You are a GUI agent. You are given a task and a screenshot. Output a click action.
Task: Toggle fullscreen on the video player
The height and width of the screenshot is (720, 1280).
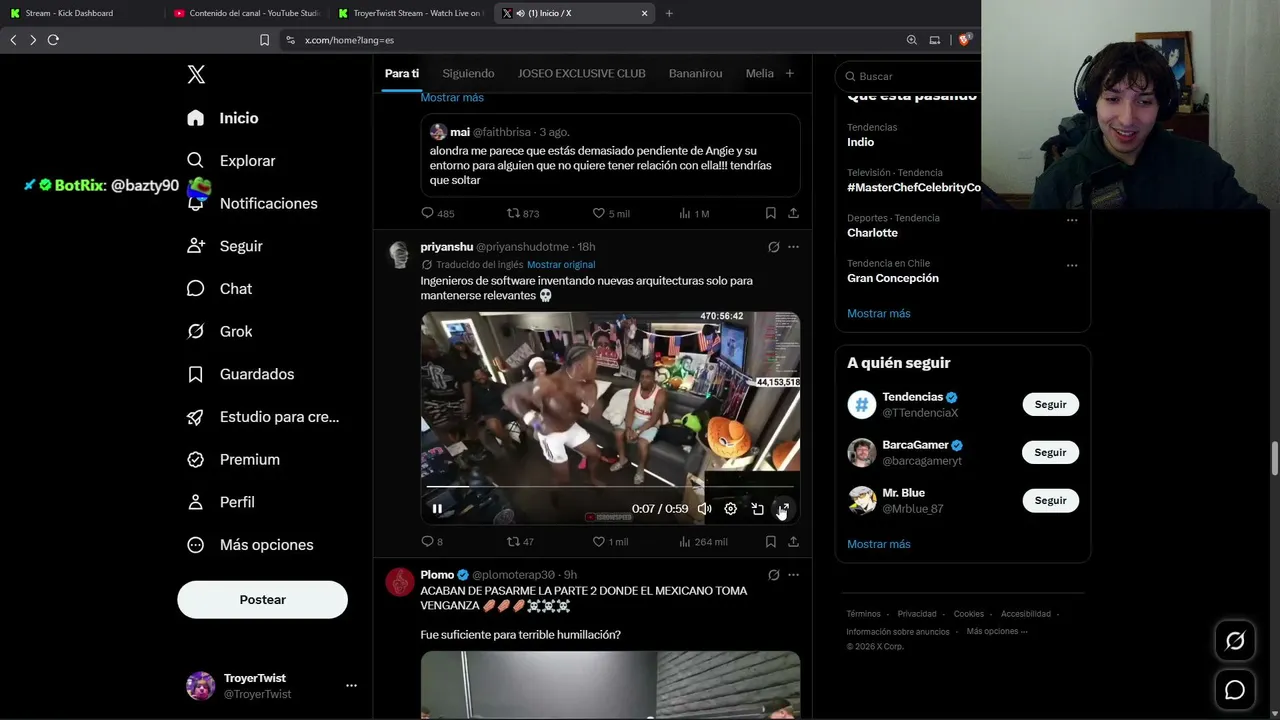[x=784, y=509]
